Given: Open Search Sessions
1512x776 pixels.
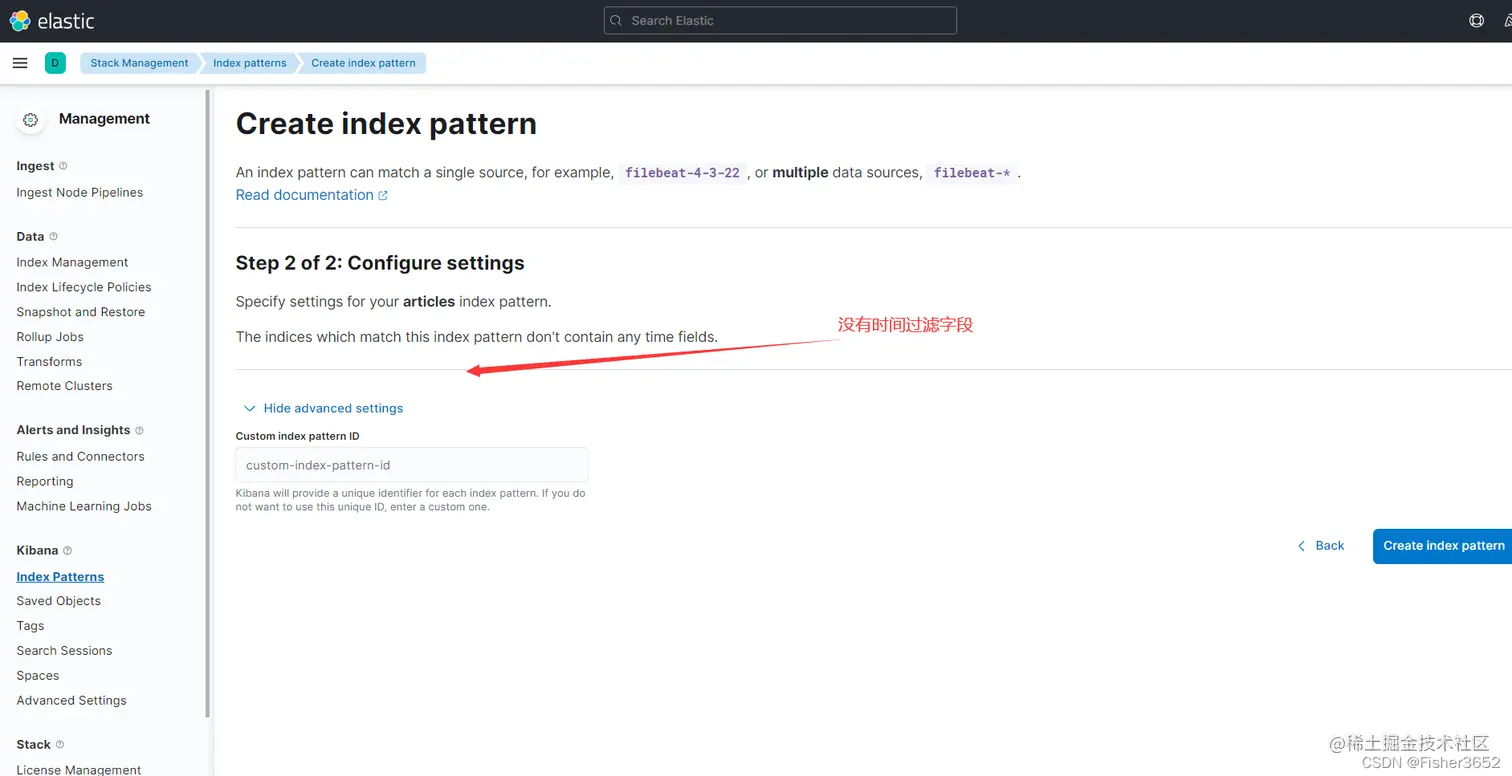Looking at the screenshot, I should click(x=64, y=651).
